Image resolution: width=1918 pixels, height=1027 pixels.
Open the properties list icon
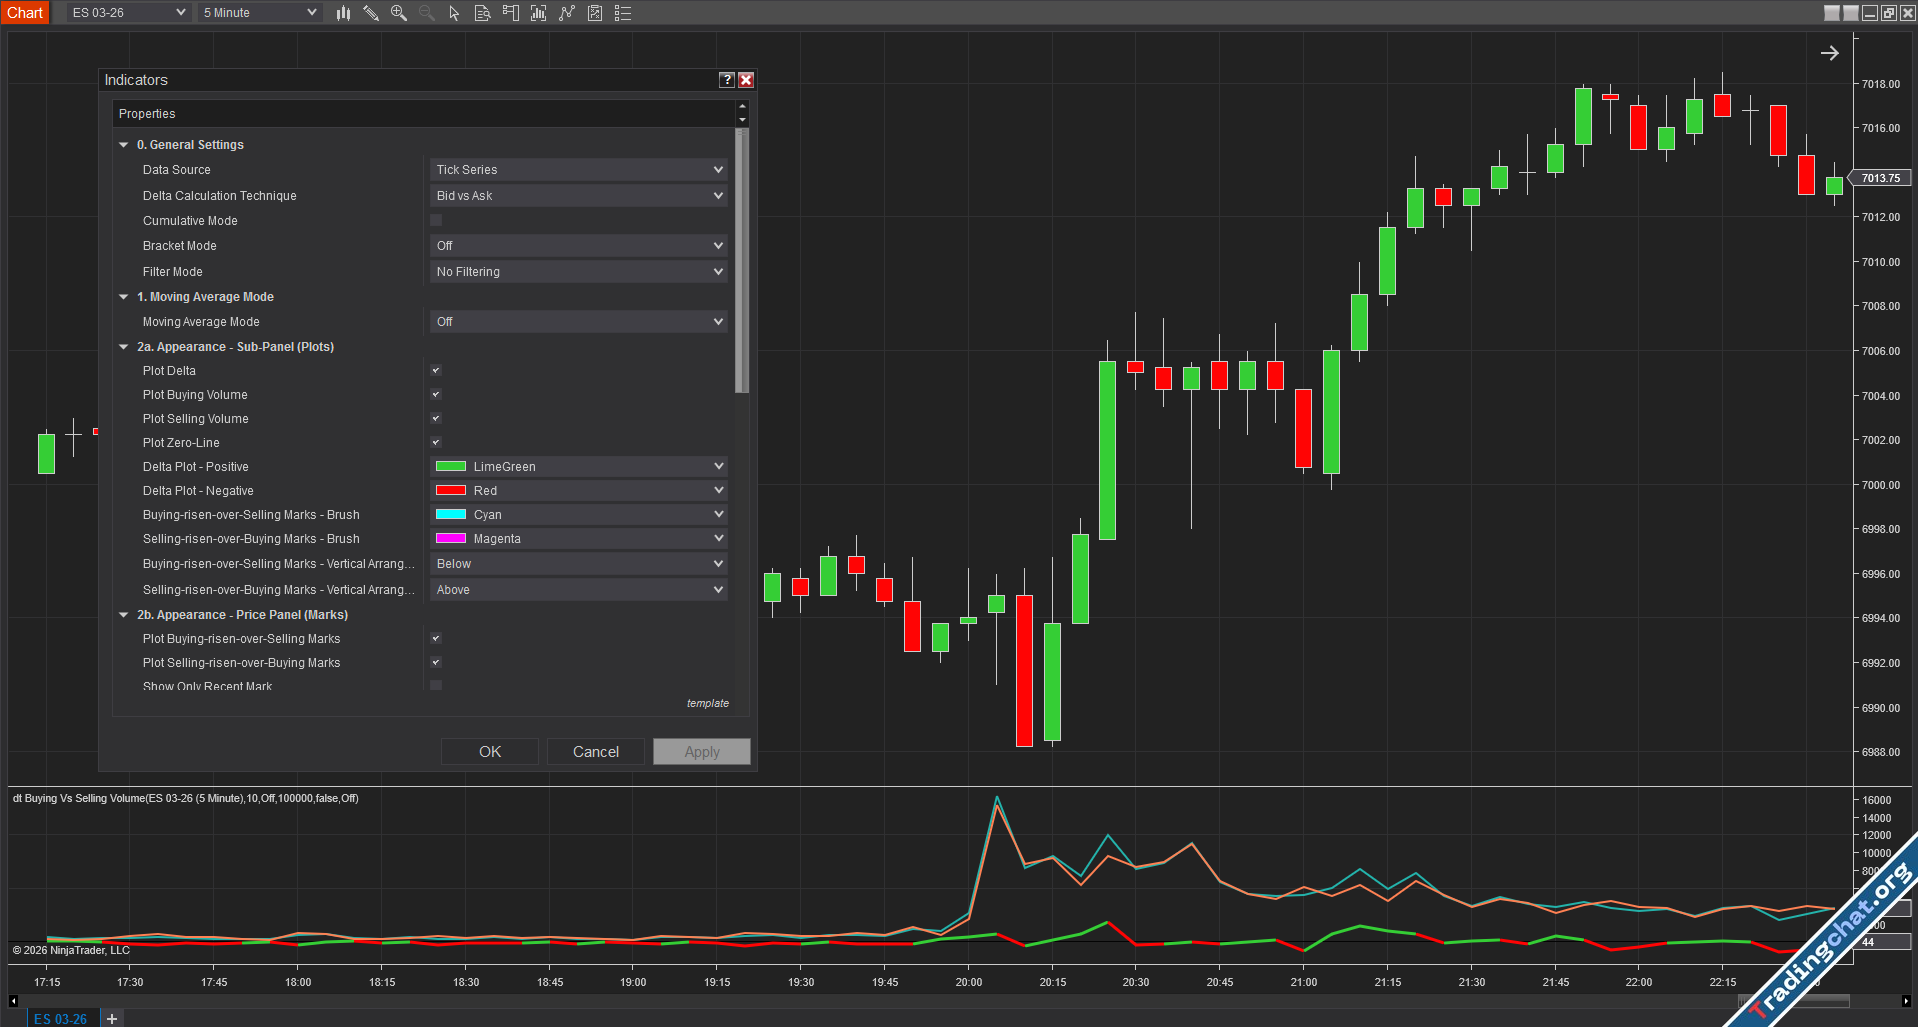point(623,13)
